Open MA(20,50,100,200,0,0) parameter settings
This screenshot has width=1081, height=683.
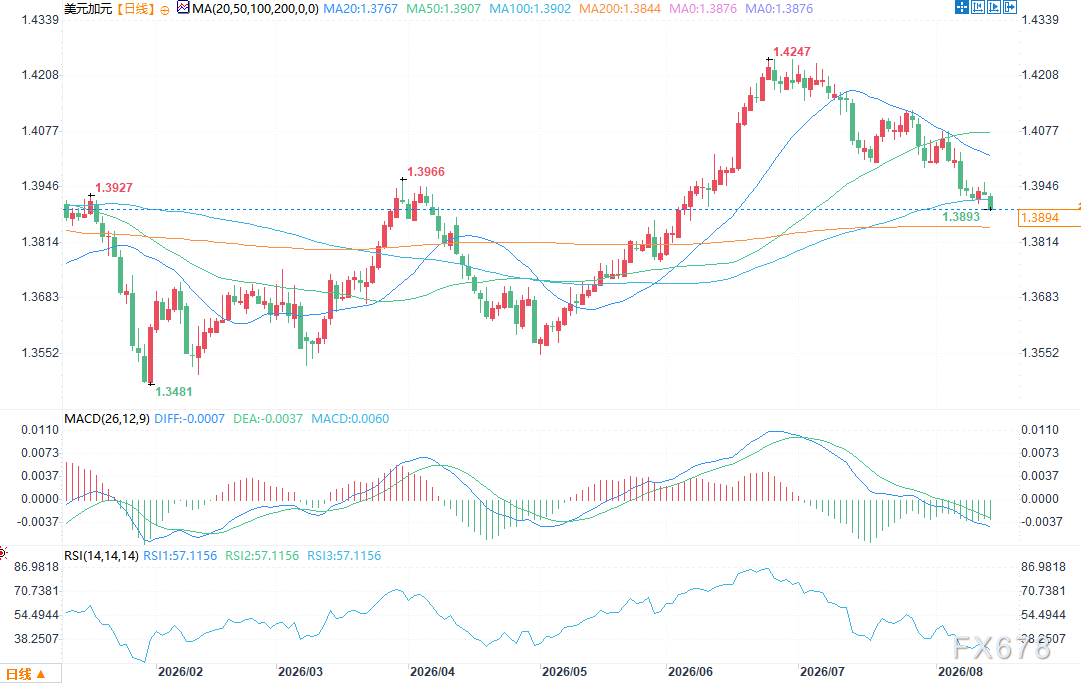255,9
